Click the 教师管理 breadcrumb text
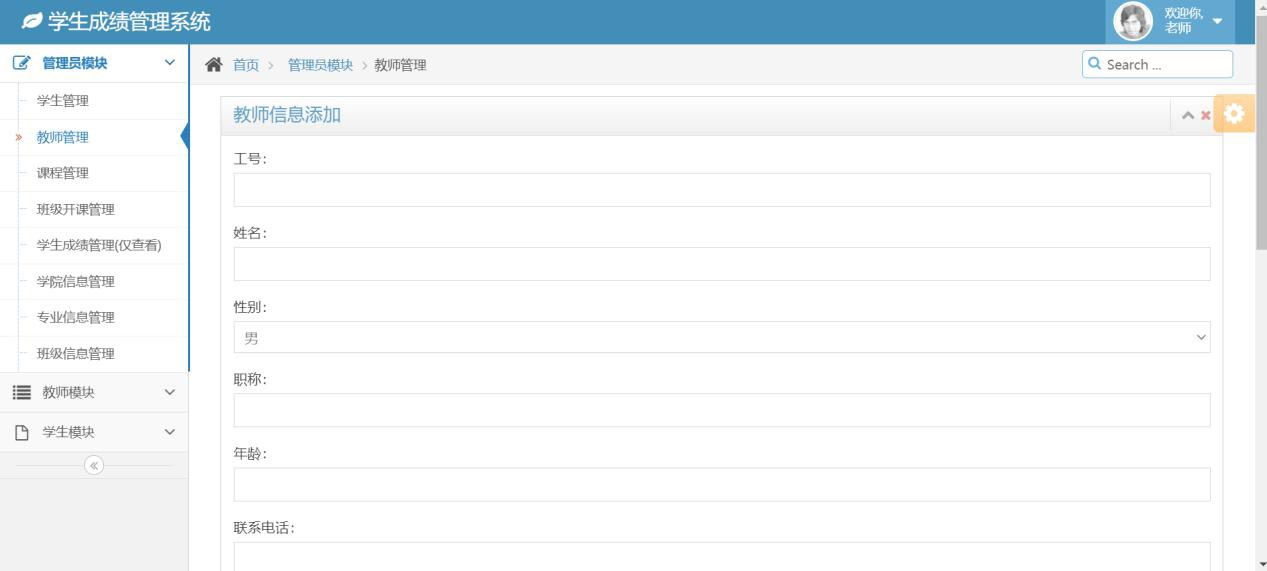The width and height of the screenshot is (1267, 571). [x=400, y=65]
